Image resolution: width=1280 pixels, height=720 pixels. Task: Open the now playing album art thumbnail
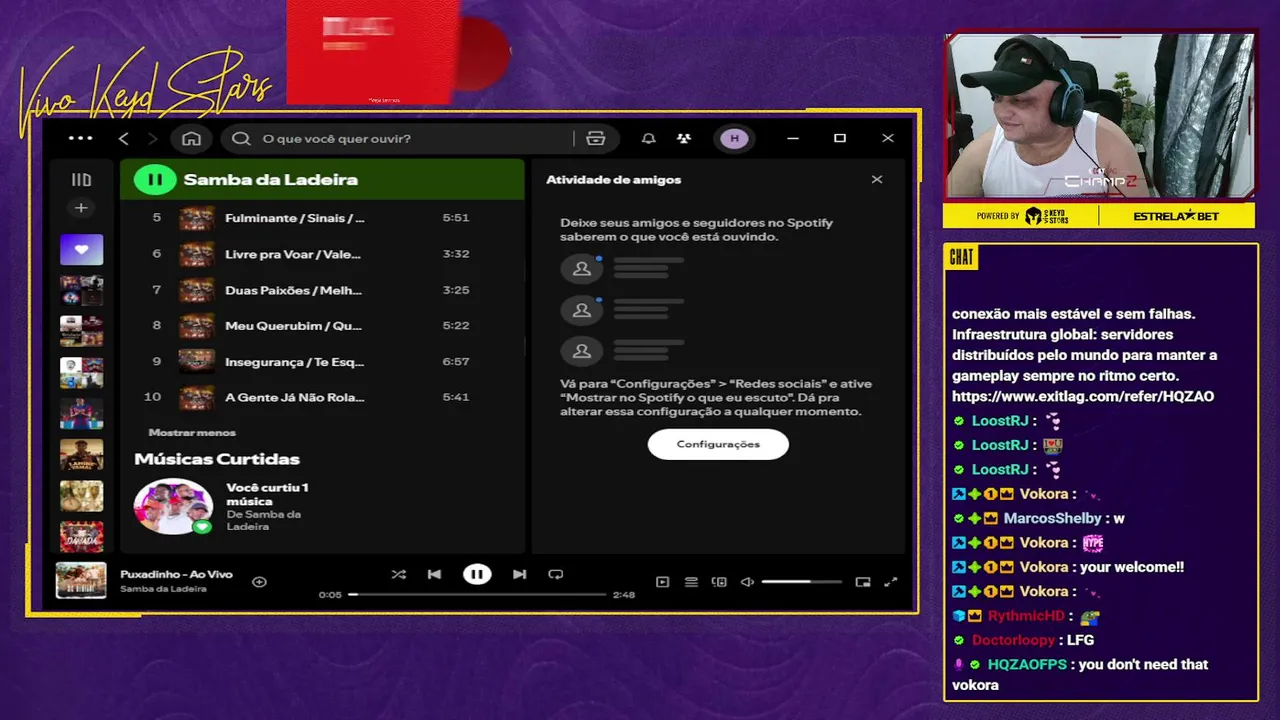(x=81, y=581)
